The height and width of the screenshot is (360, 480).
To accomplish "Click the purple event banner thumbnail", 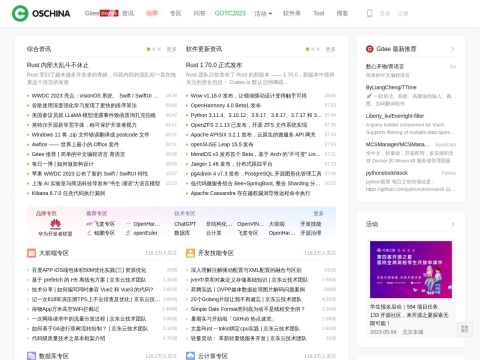I will pos(411,269).
